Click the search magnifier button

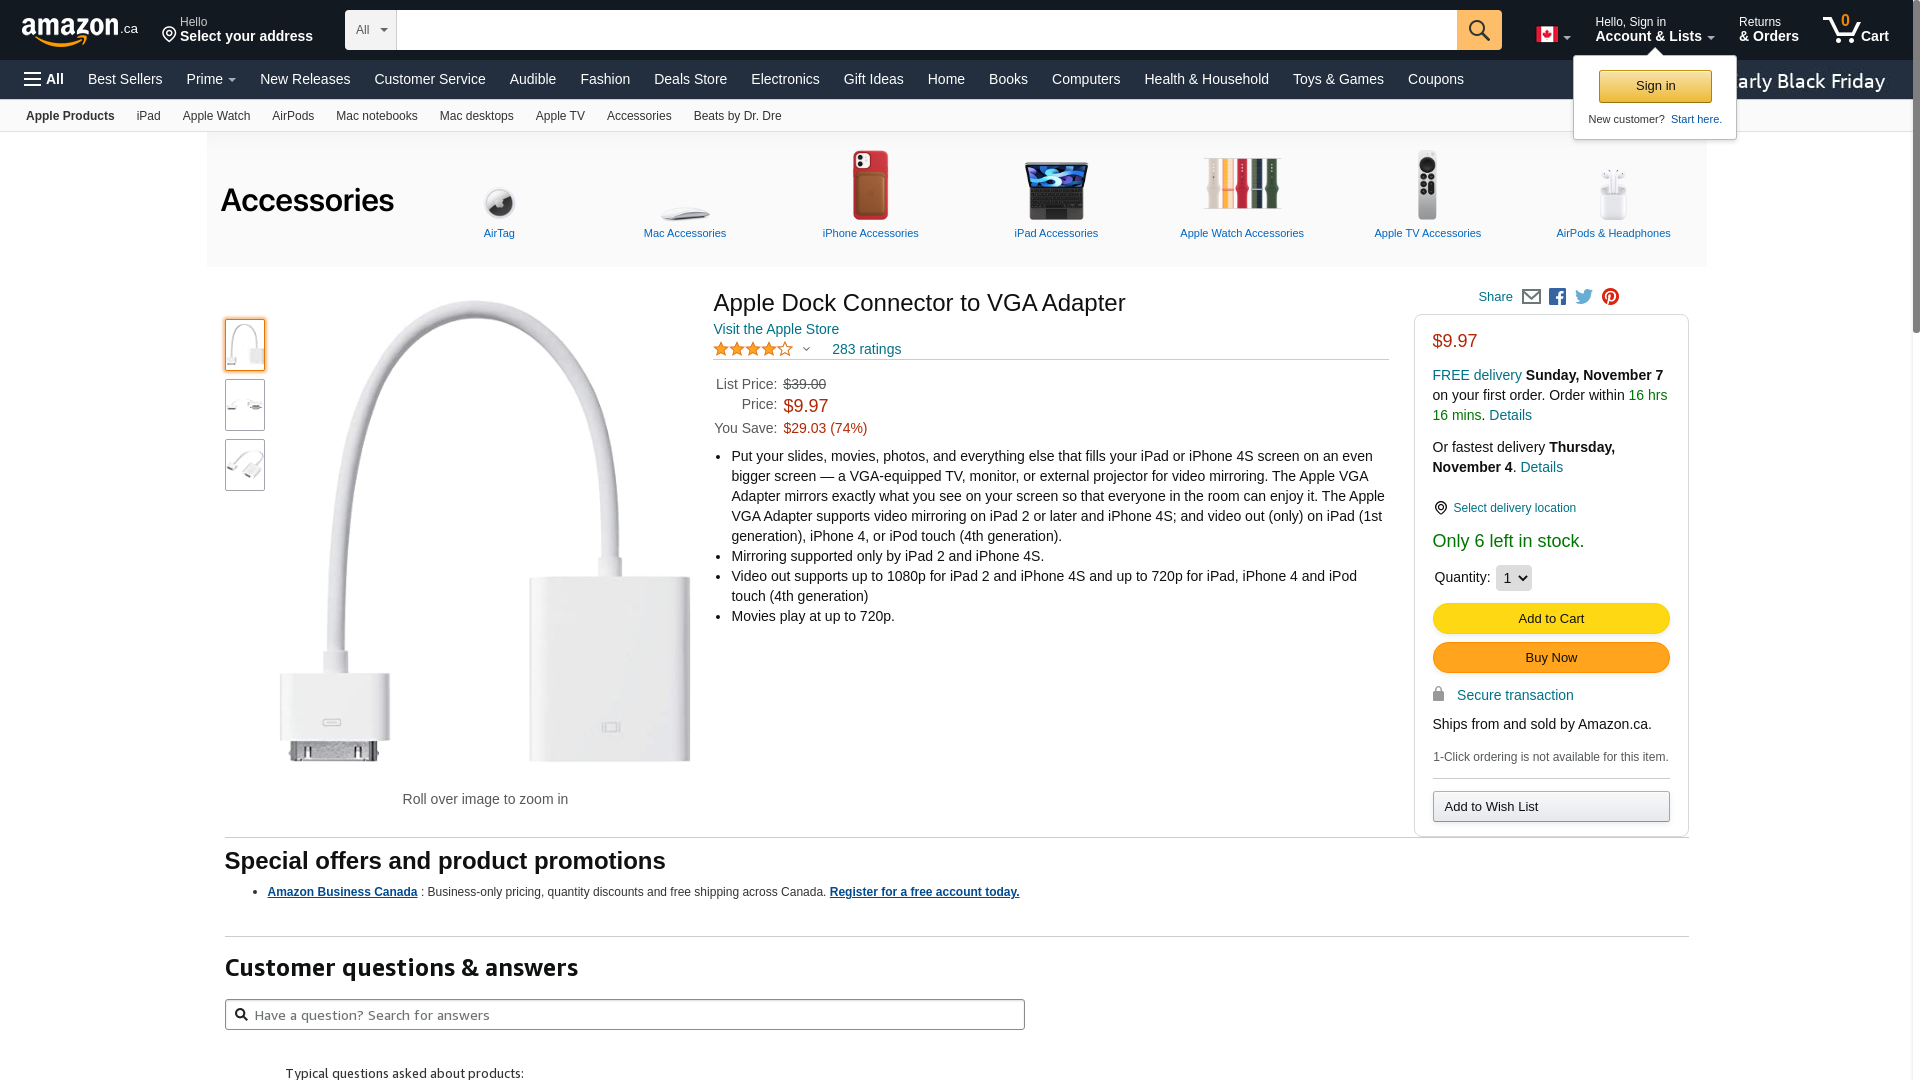tap(1478, 30)
